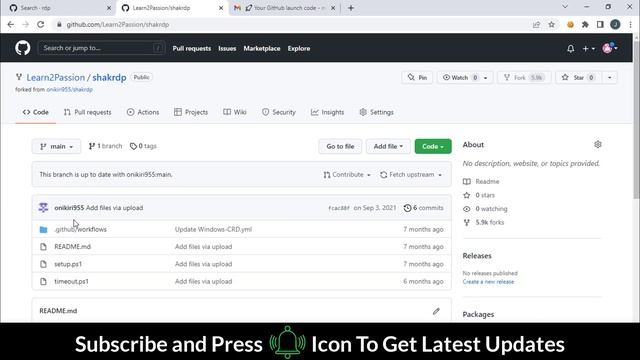Open the Chrome three-dot menu
This screenshot has width=640, height=360.
coord(630,24)
